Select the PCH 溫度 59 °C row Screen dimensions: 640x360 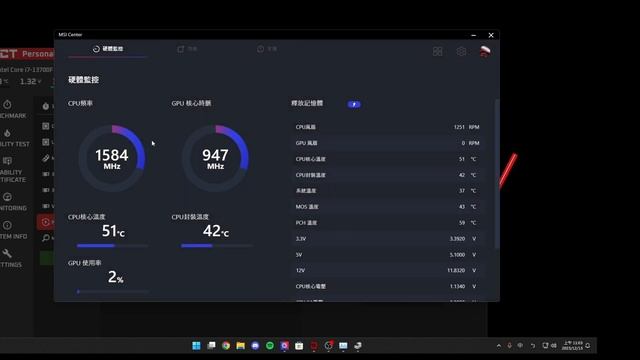click(x=387, y=222)
